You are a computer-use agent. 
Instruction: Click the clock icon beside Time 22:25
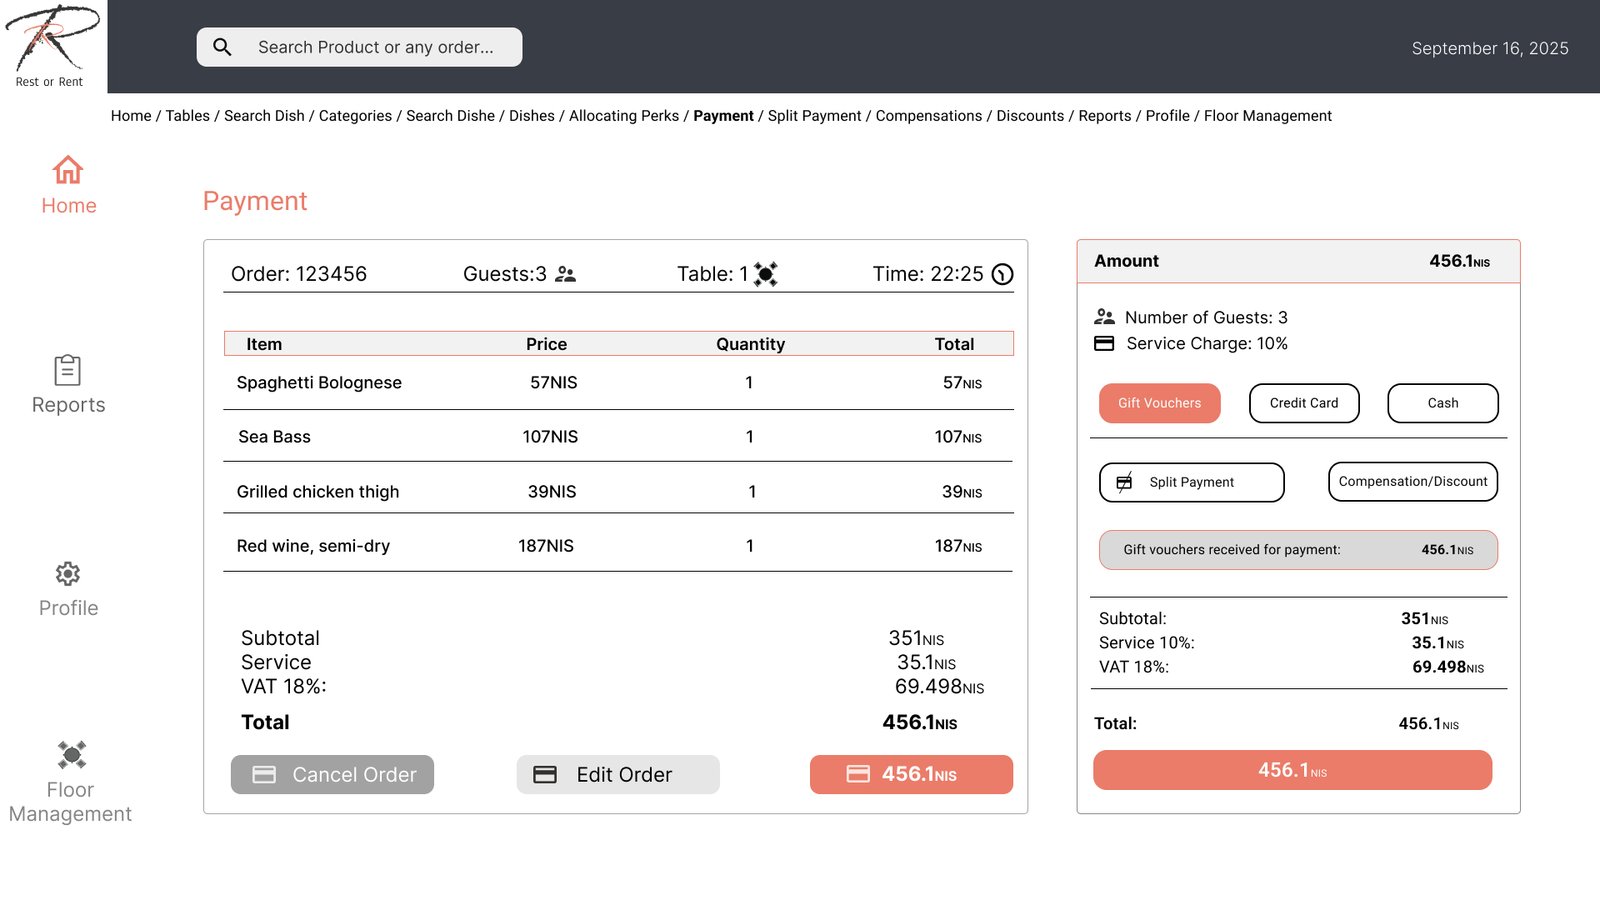1002,275
